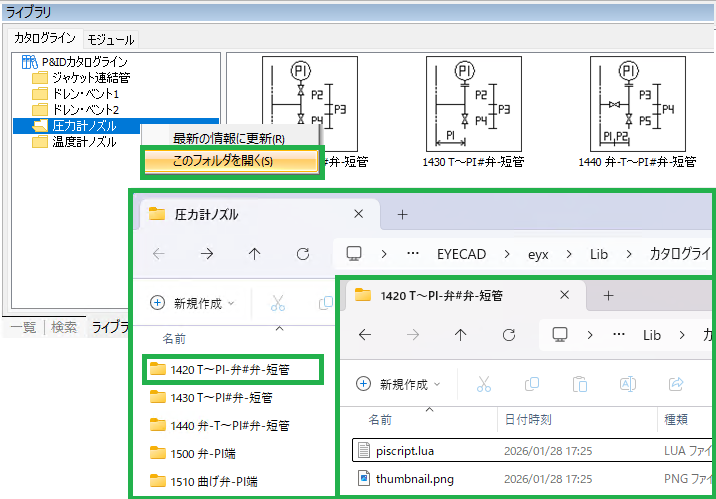Image resolution: width=716 pixels, height=499 pixels.
Task: Close the 圧力計ノズル Explorer tab
Action: pos(359,214)
